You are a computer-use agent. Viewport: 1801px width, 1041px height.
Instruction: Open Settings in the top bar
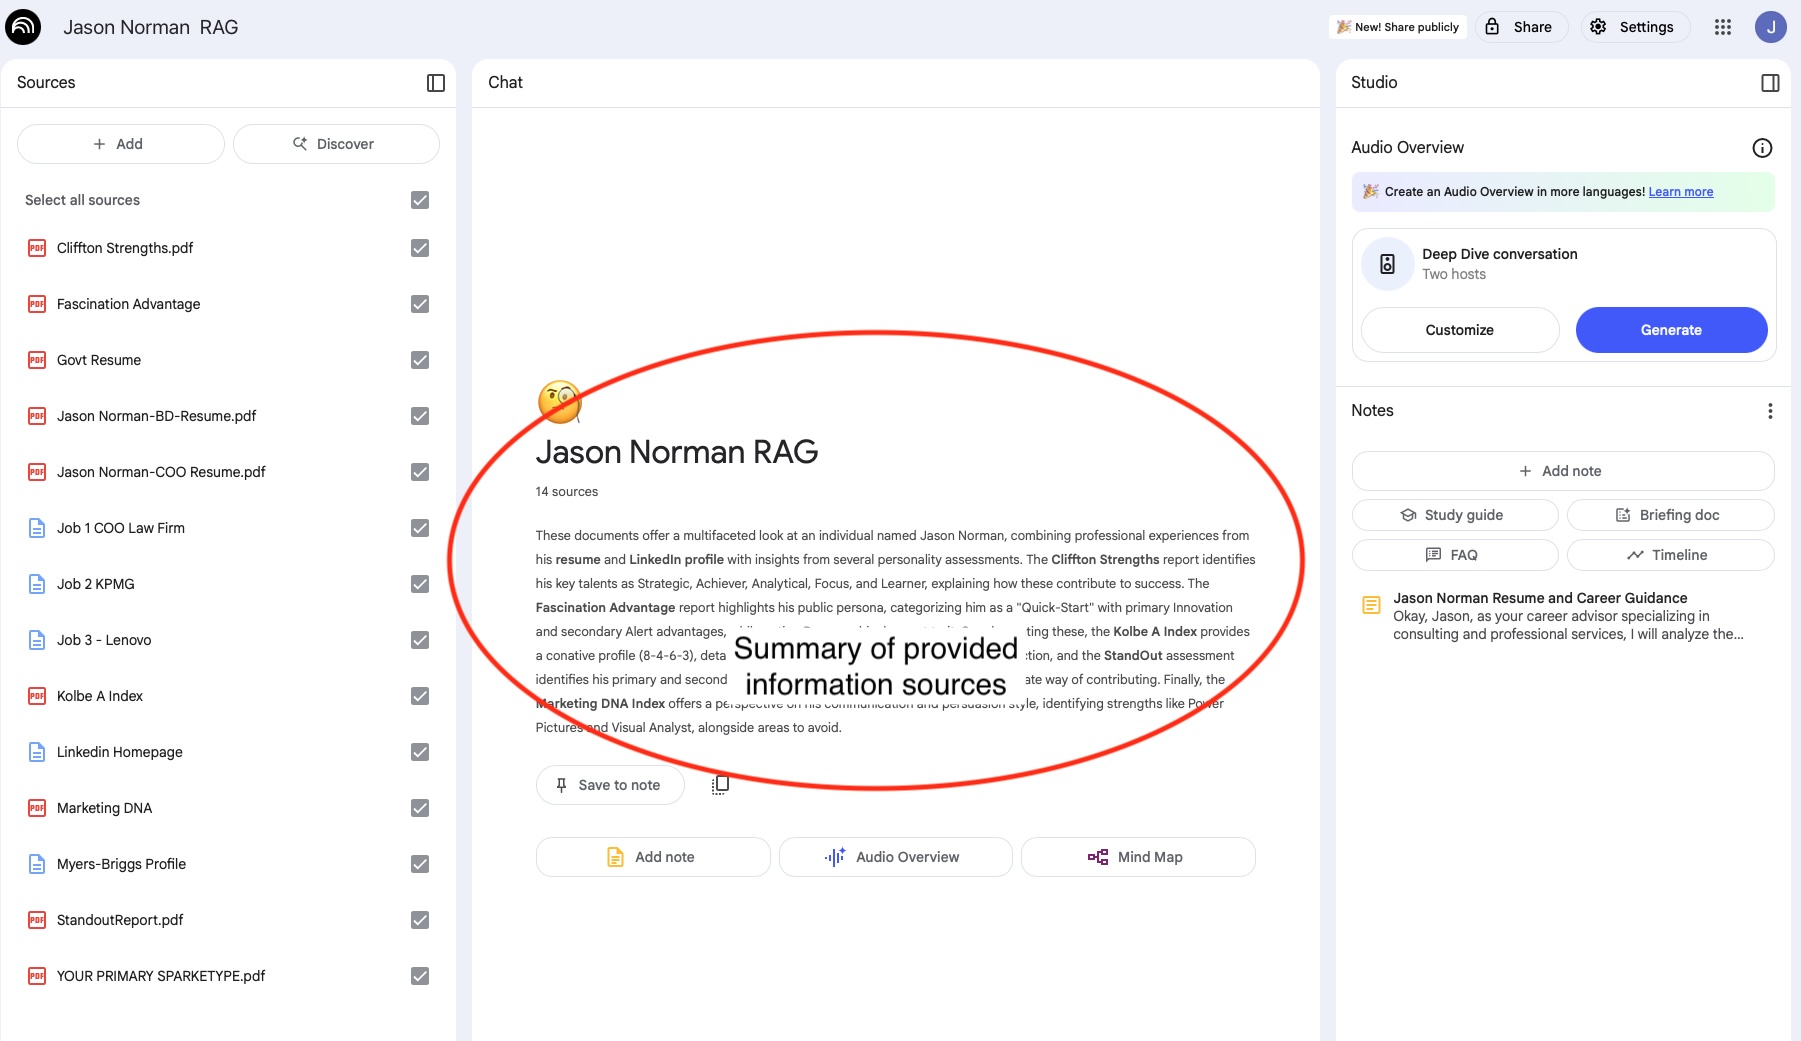click(1634, 27)
